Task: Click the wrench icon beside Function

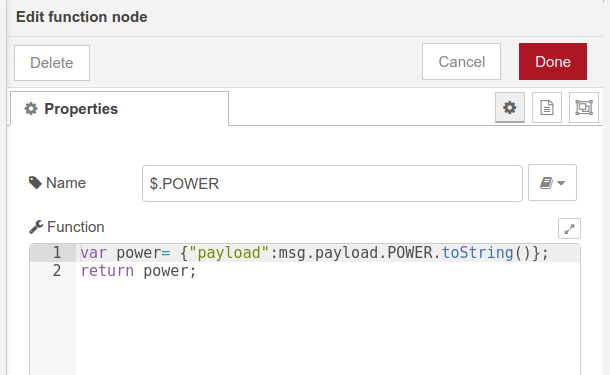Action: point(36,227)
